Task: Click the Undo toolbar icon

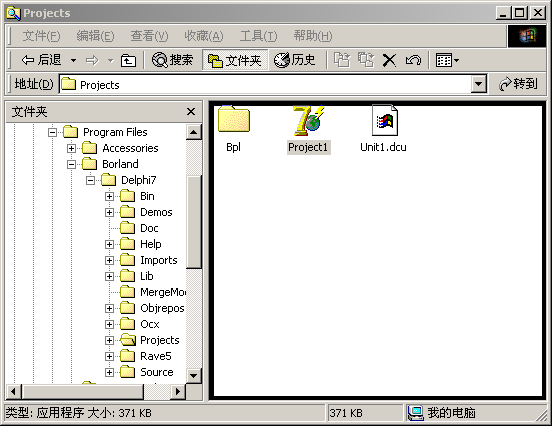Action: [413, 60]
